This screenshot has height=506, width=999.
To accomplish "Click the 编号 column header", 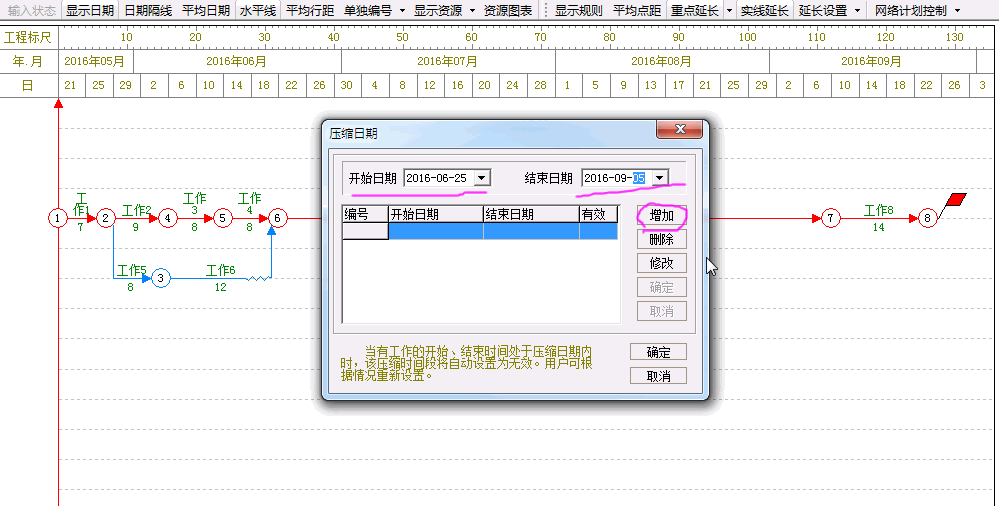I will pos(366,214).
